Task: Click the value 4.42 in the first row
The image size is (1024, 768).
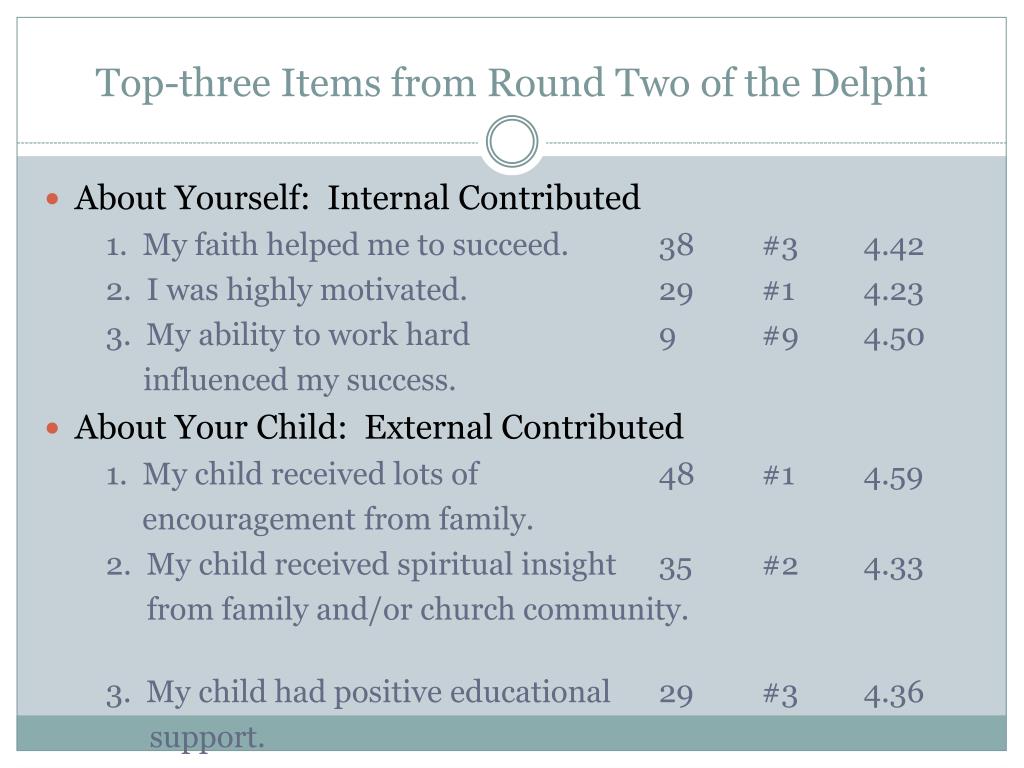Action: [893, 248]
